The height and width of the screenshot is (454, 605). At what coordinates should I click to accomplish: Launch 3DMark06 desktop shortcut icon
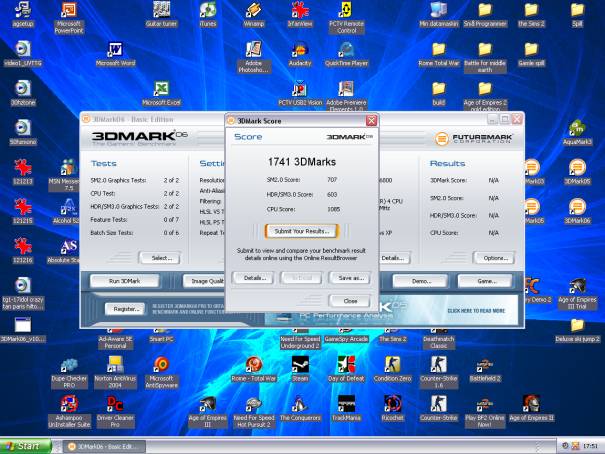577,212
